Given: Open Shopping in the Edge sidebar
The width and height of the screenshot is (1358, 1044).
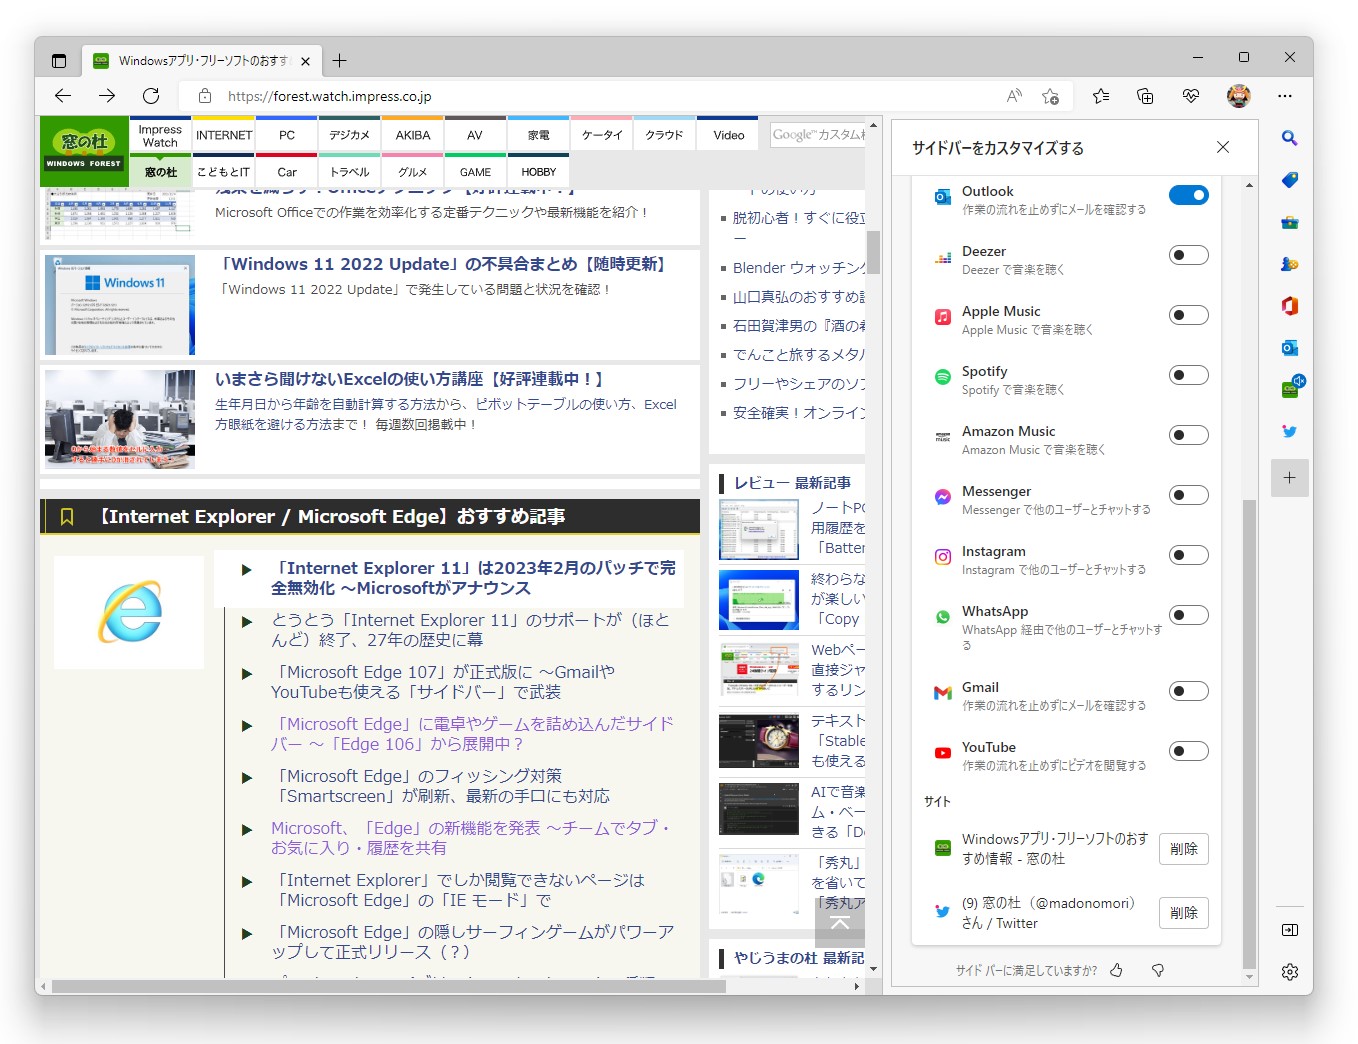Looking at the screenshot, I should click(1290, 180).
